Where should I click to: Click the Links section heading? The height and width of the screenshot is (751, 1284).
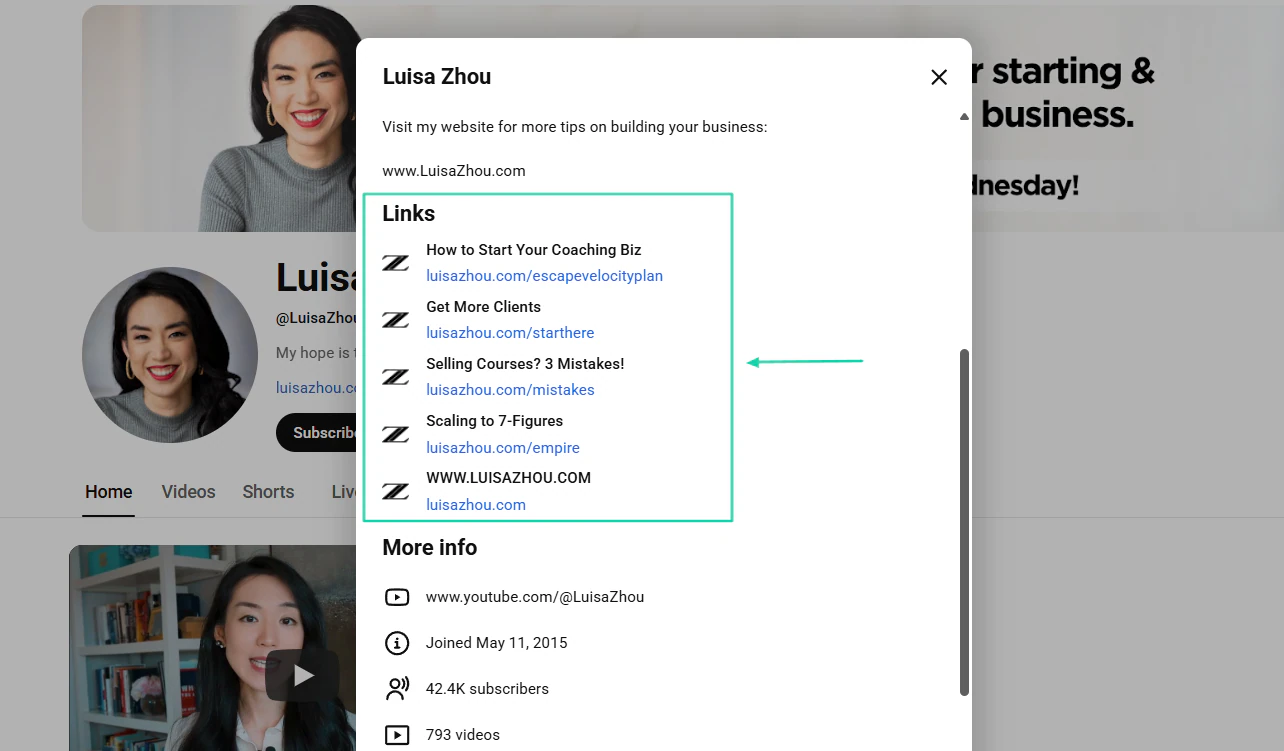[409, 214]
